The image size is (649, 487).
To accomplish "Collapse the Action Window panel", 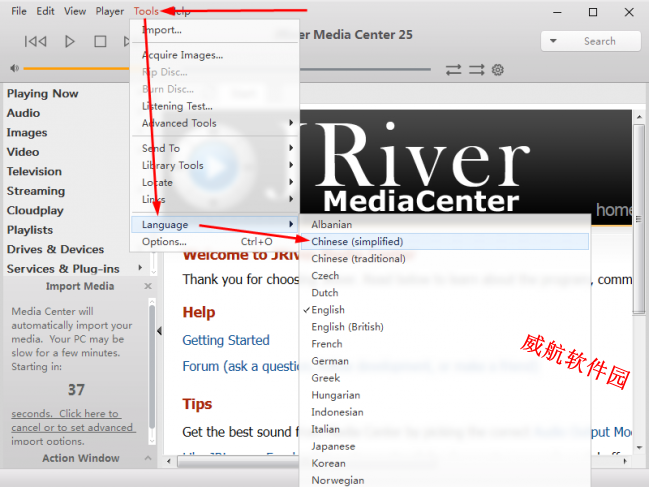I will coord(148,459).
